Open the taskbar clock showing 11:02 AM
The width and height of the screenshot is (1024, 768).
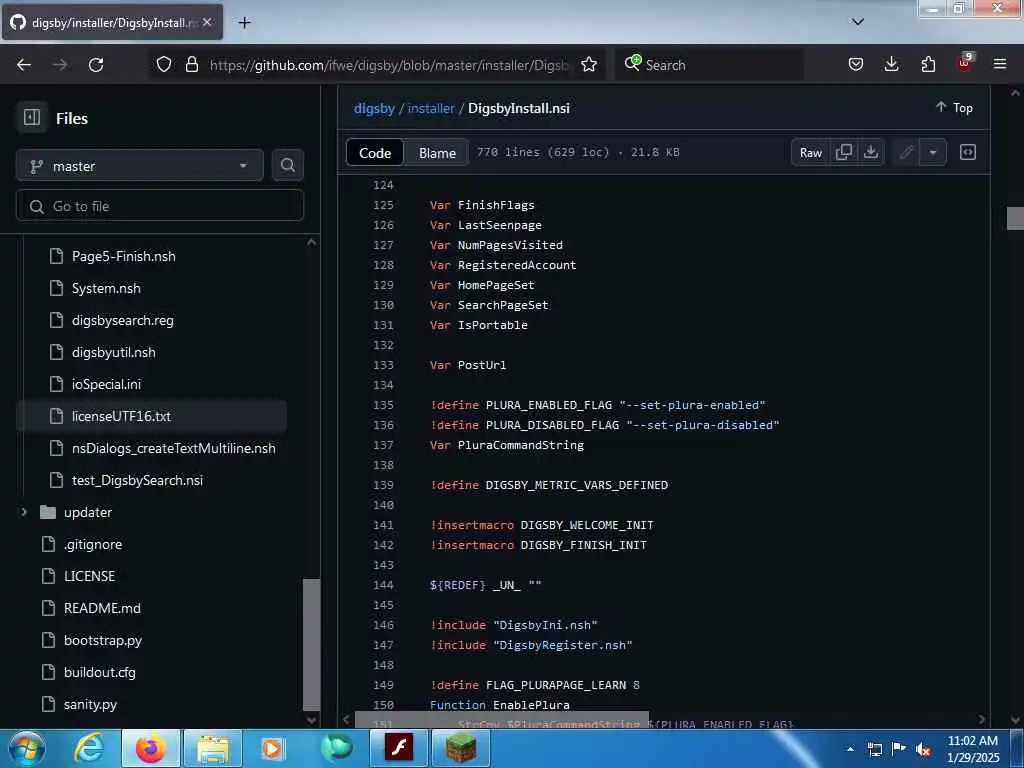coord(972,749)
